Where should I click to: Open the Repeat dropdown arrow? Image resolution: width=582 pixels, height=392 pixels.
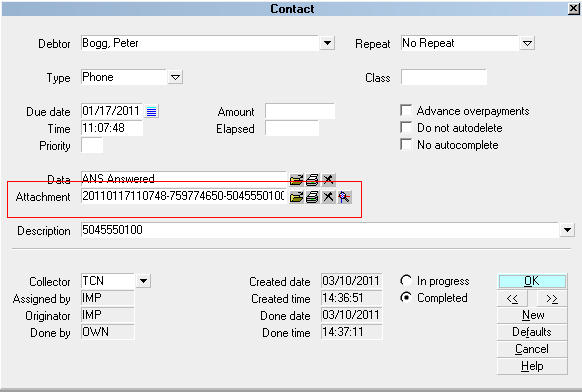(x=527, y=43)
